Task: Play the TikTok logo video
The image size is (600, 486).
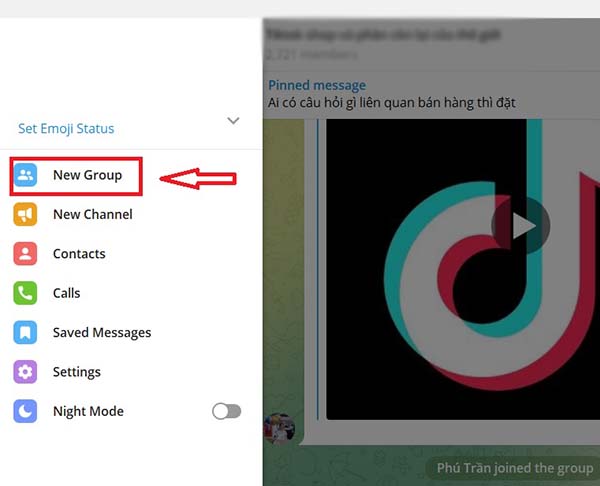Action: pyautogui.click(x=521, y=226)
